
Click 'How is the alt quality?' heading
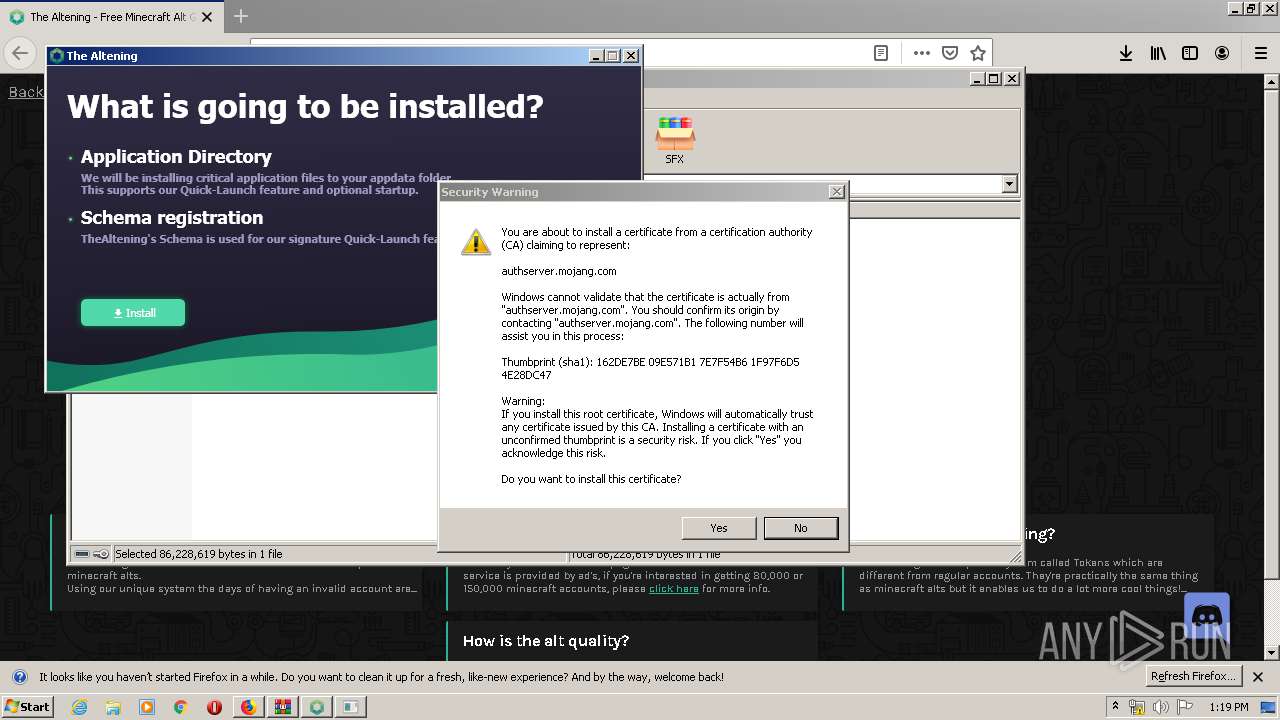click(546, 641)
